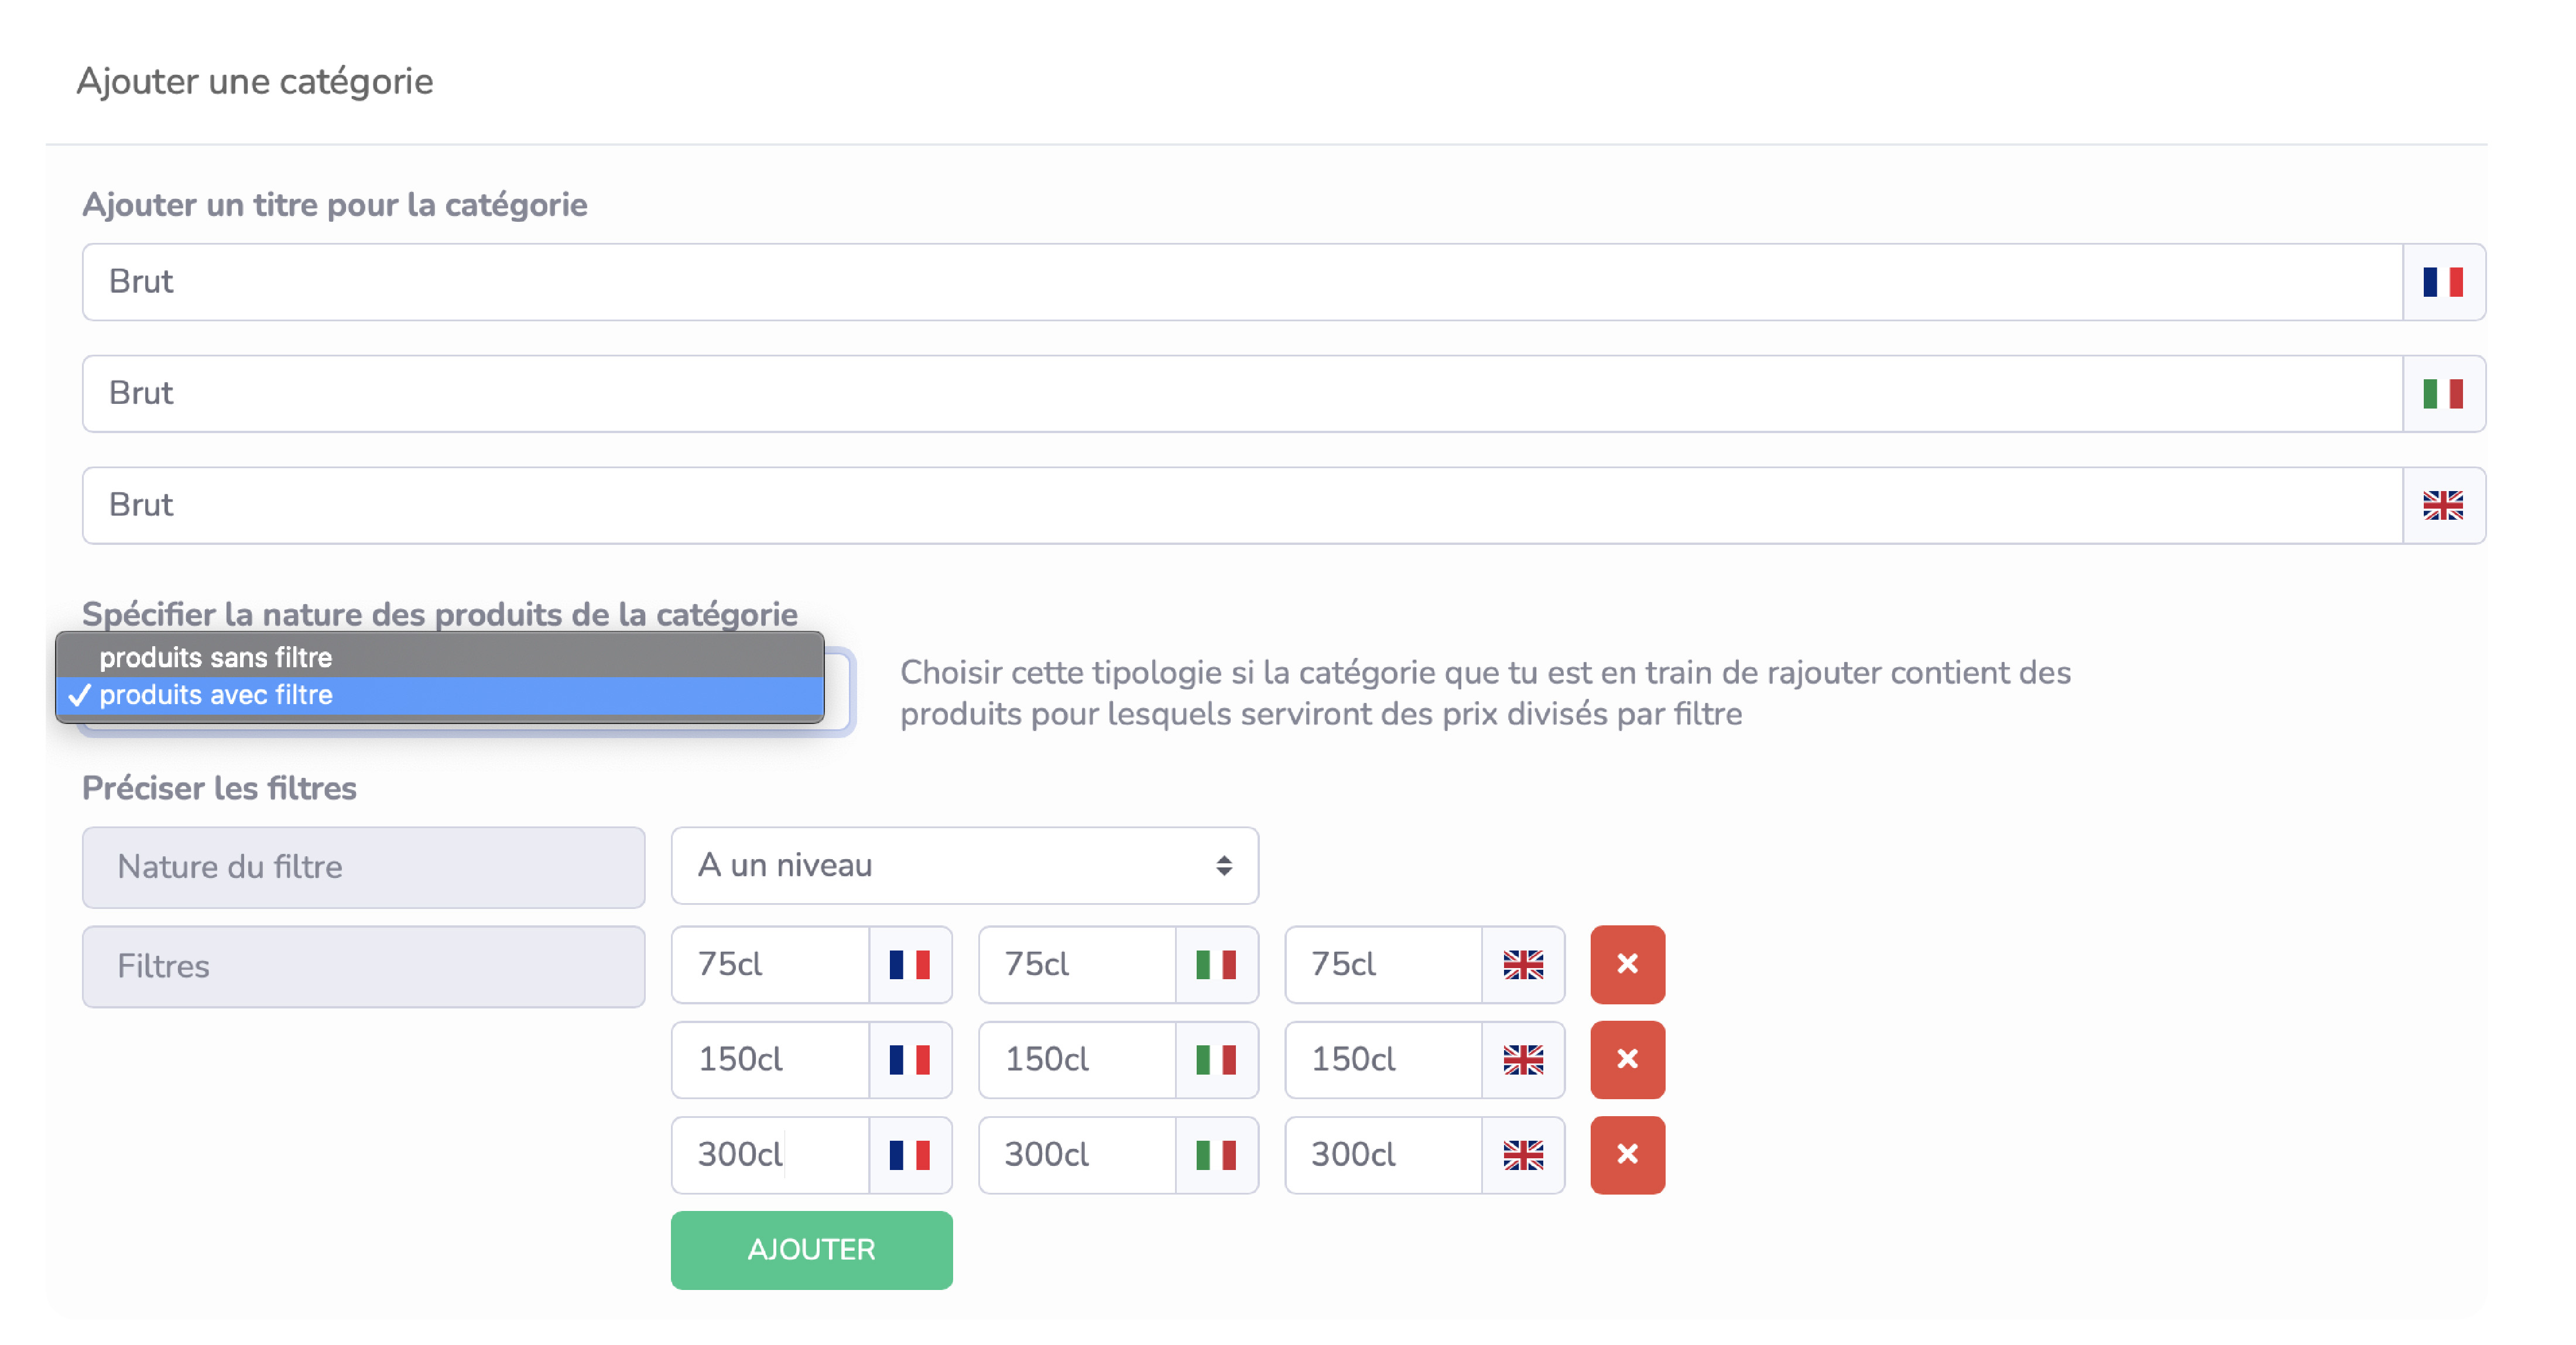This screenshot has height=1345, width=2576.
Task: Click the Italian category title input
Action: tap(1240, 394)
